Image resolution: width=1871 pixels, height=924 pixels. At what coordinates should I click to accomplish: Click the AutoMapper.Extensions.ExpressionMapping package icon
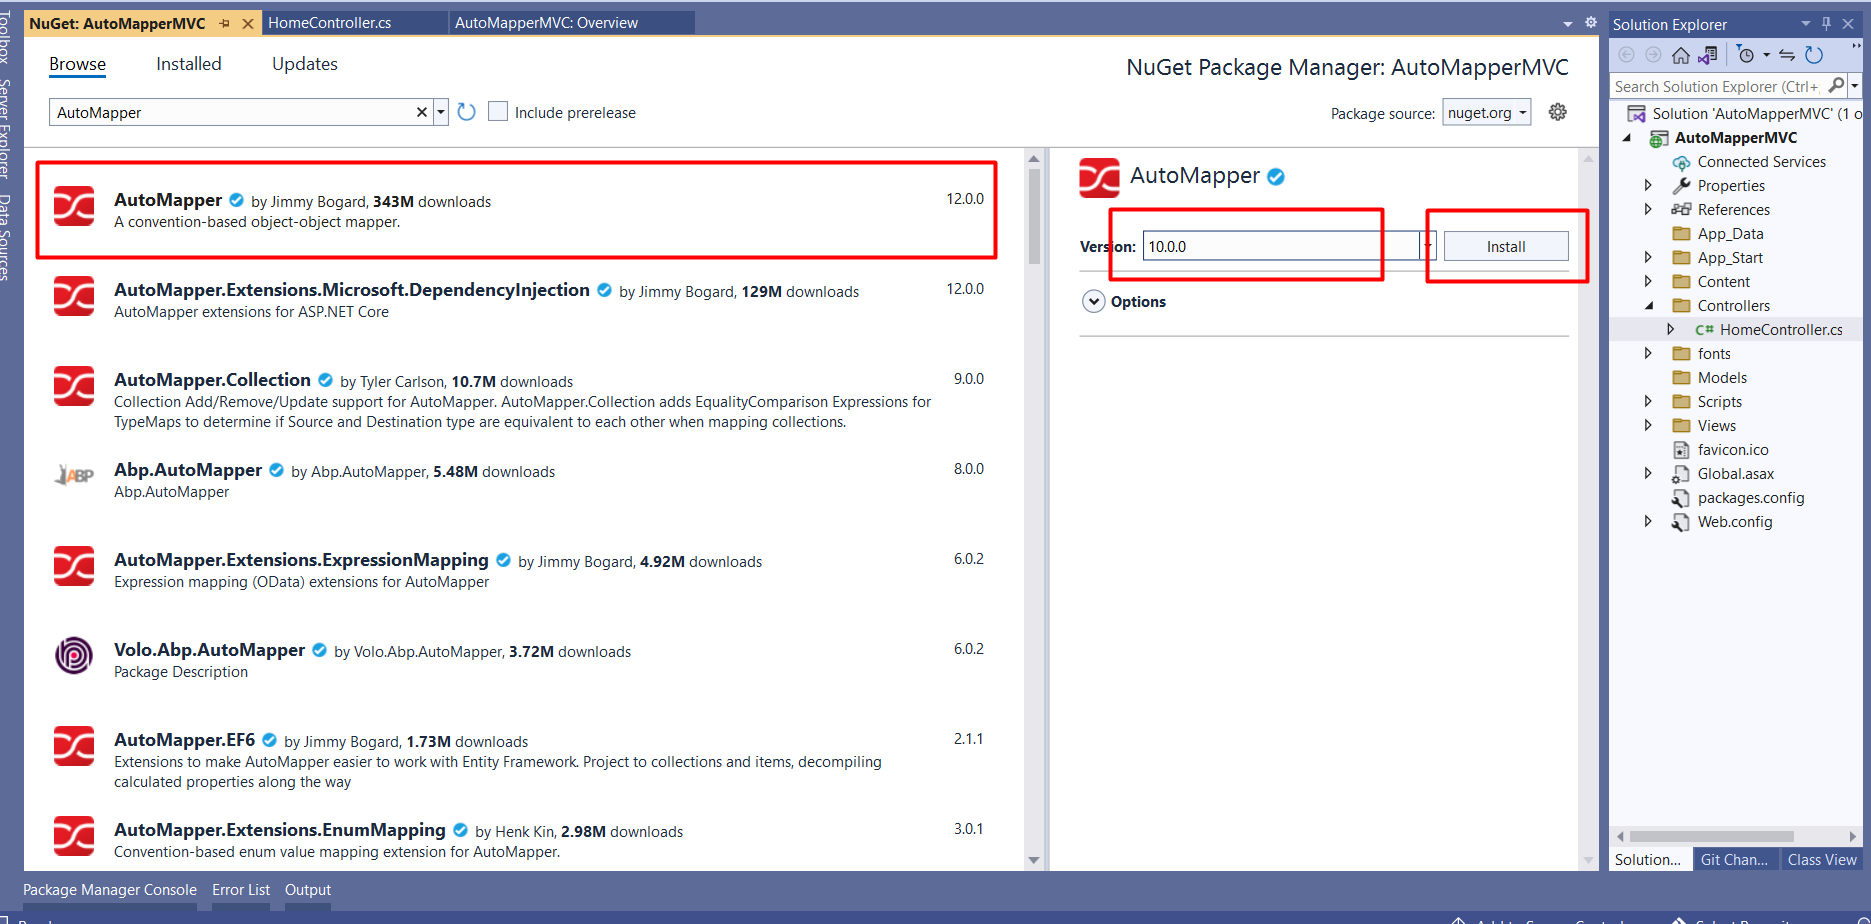(x=74, y=566)
